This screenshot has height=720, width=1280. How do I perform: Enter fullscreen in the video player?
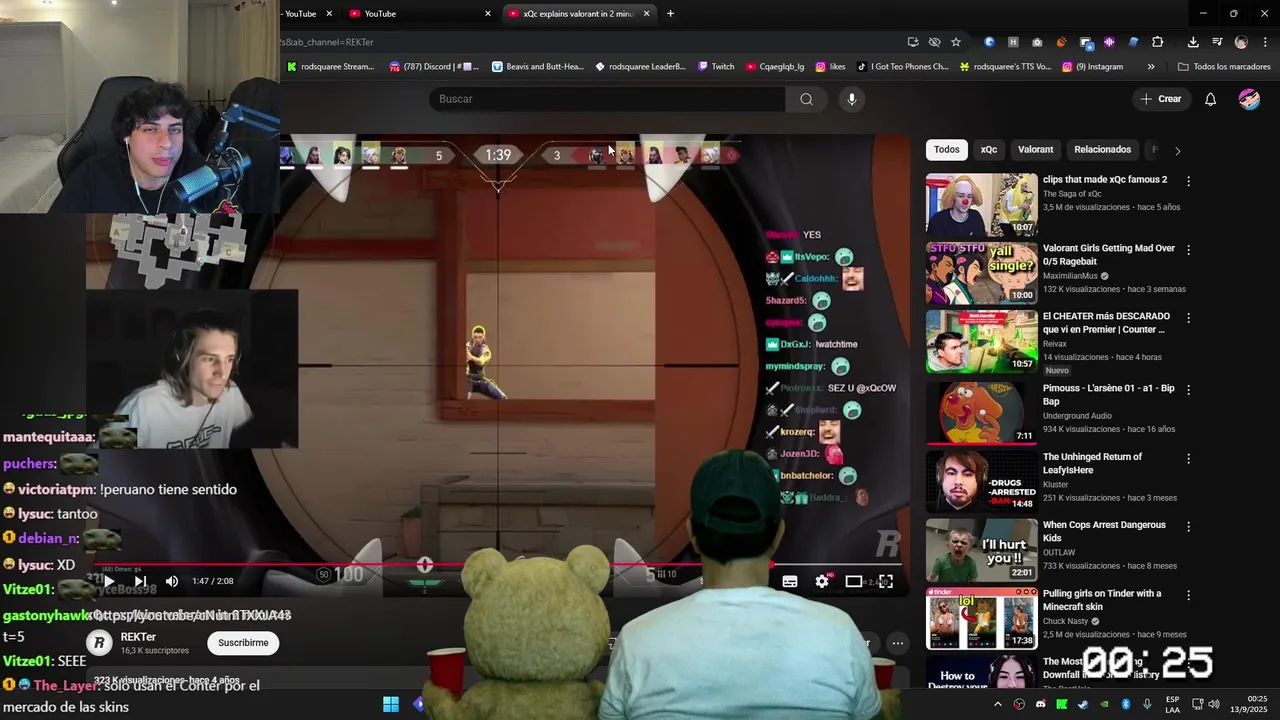[886, 581]
